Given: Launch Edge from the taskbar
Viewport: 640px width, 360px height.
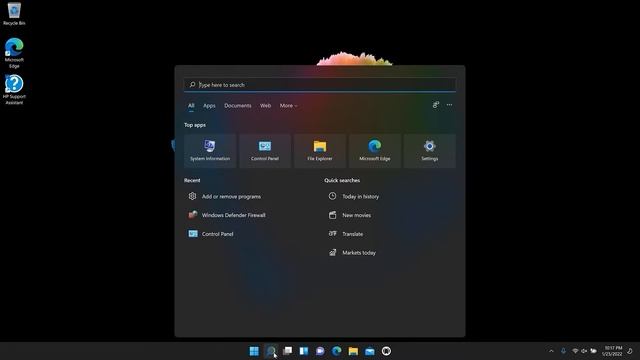Looking at the screenshot, I should tap(337, 351).
